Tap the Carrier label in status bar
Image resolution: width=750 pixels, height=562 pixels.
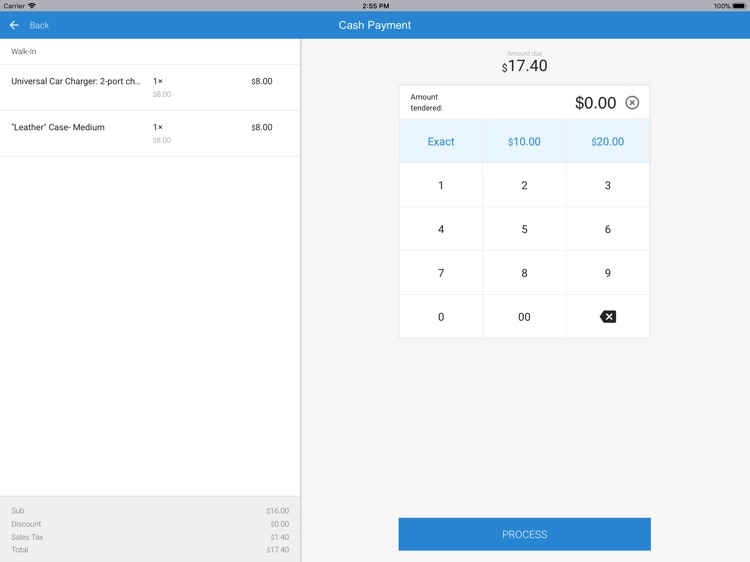(x=14, y=6)
